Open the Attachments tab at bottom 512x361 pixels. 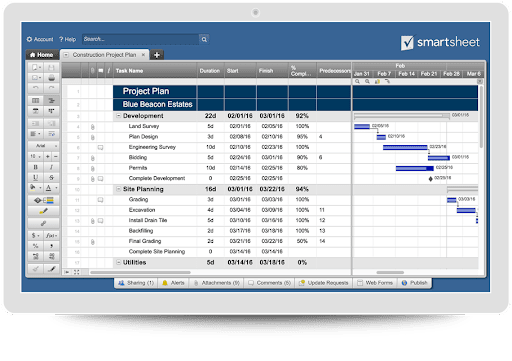[217, 283]
